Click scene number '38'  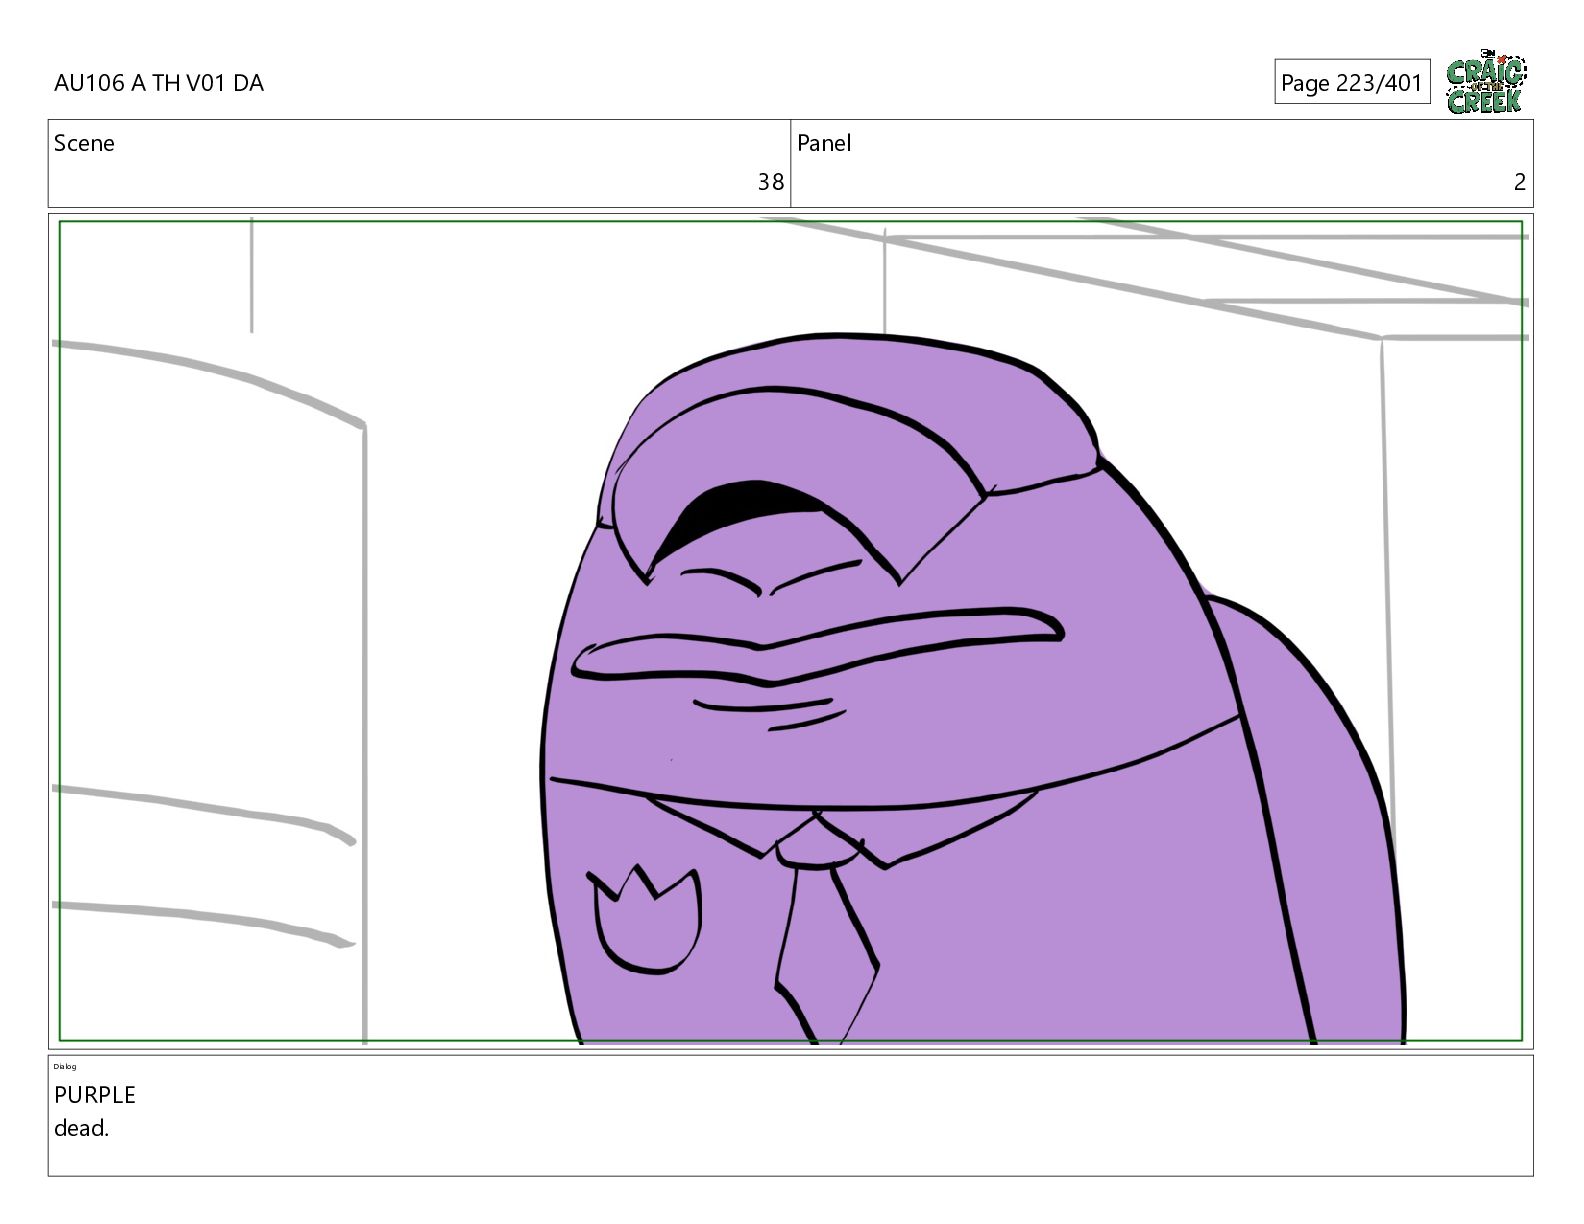tap(770, 182)
